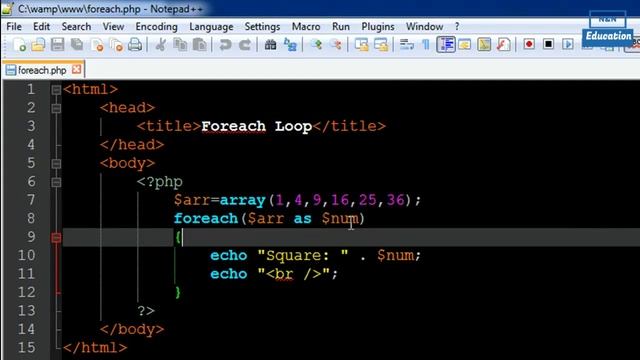640x360 pixels.
Task: Collapse the php fold marker on line 6
Action: (56, 182)
